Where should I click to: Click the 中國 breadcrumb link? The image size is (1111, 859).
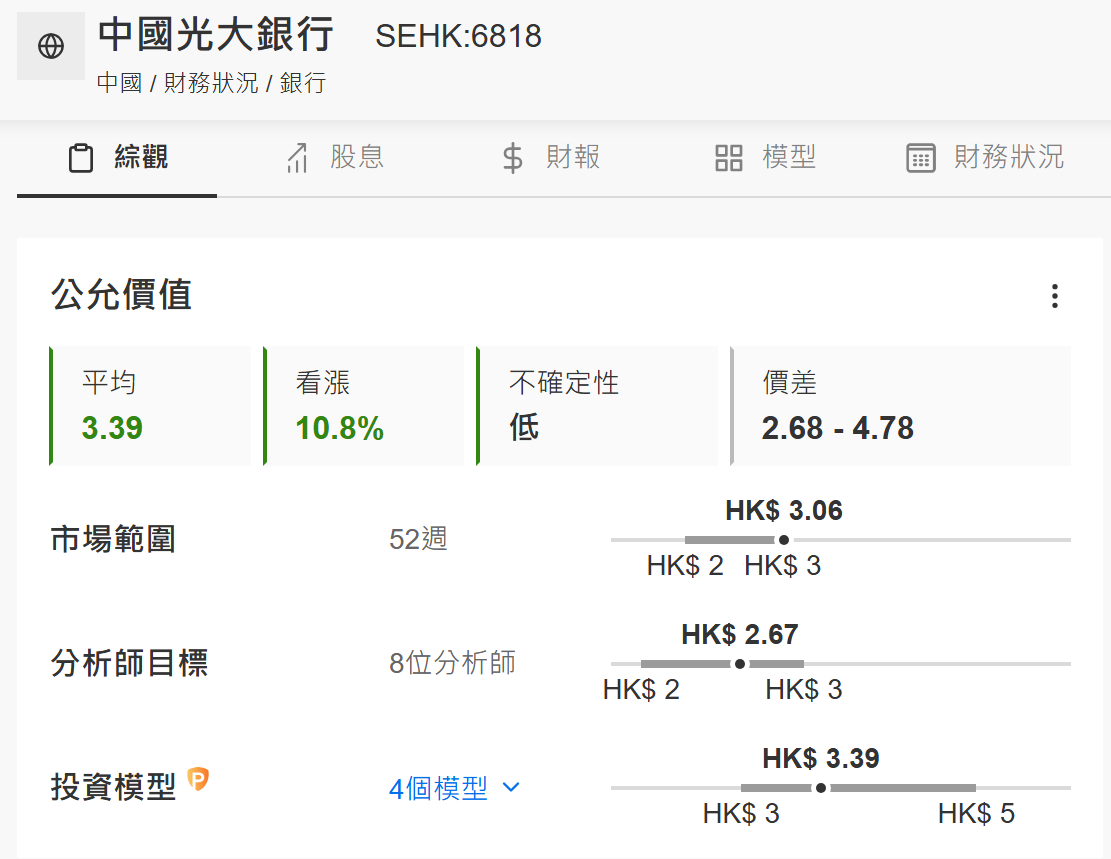pyautogui.click(x=119, y=83)
